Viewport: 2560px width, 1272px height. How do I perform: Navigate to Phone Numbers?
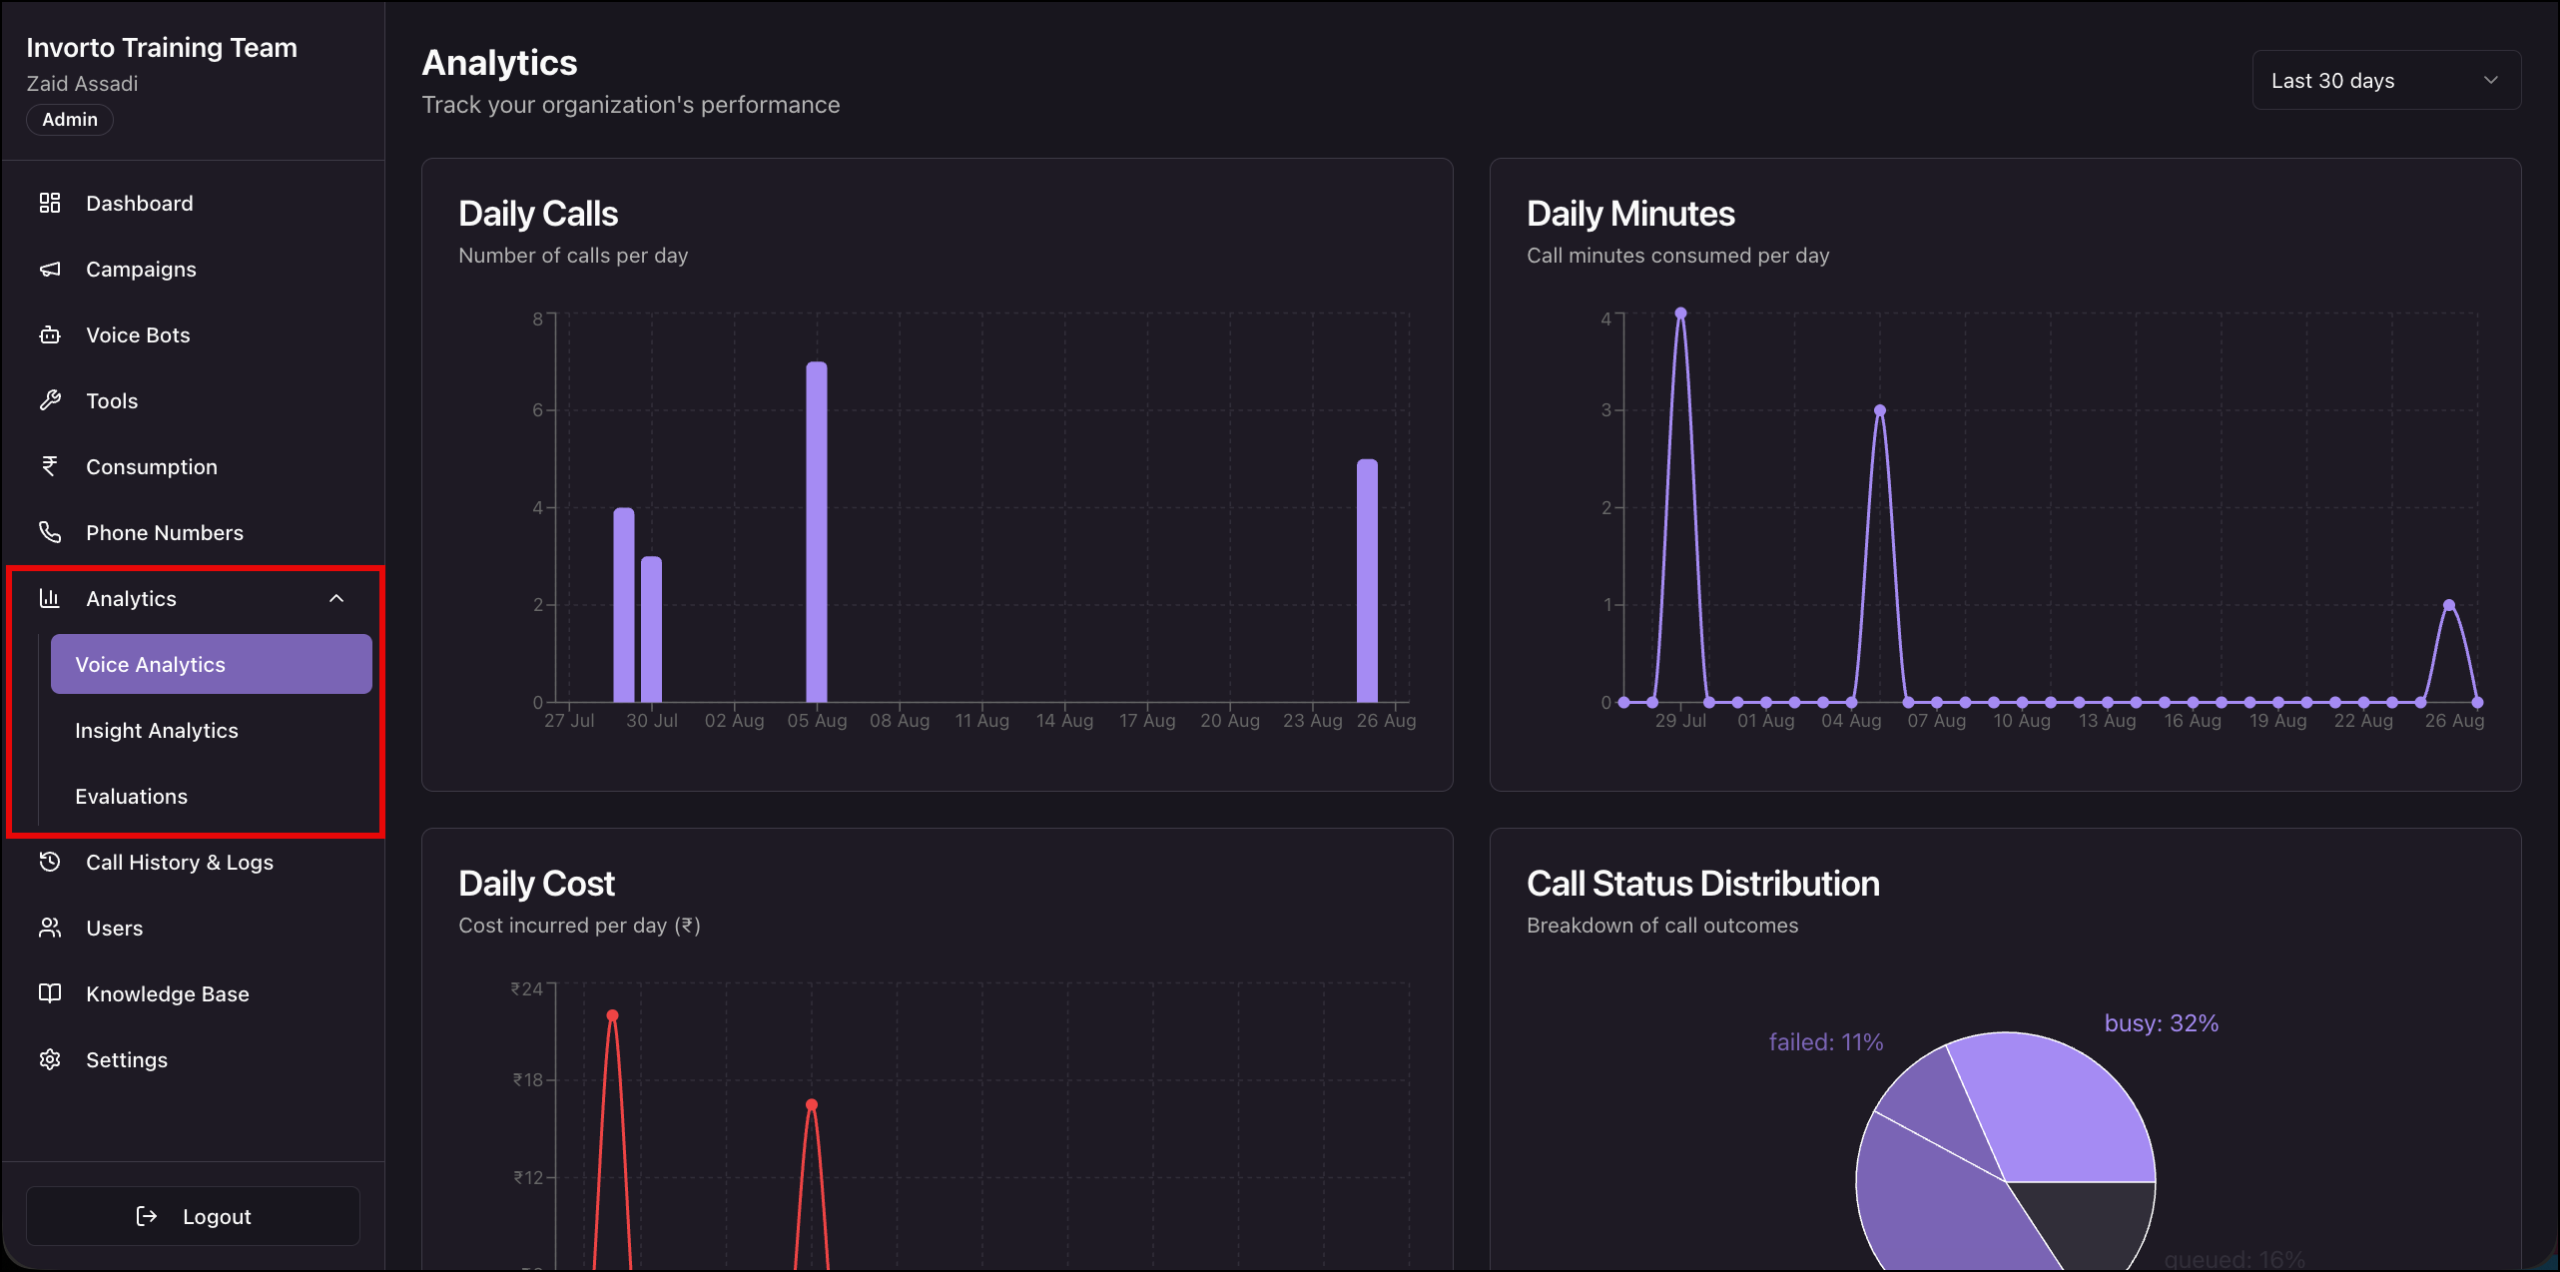tap(193, 532)
